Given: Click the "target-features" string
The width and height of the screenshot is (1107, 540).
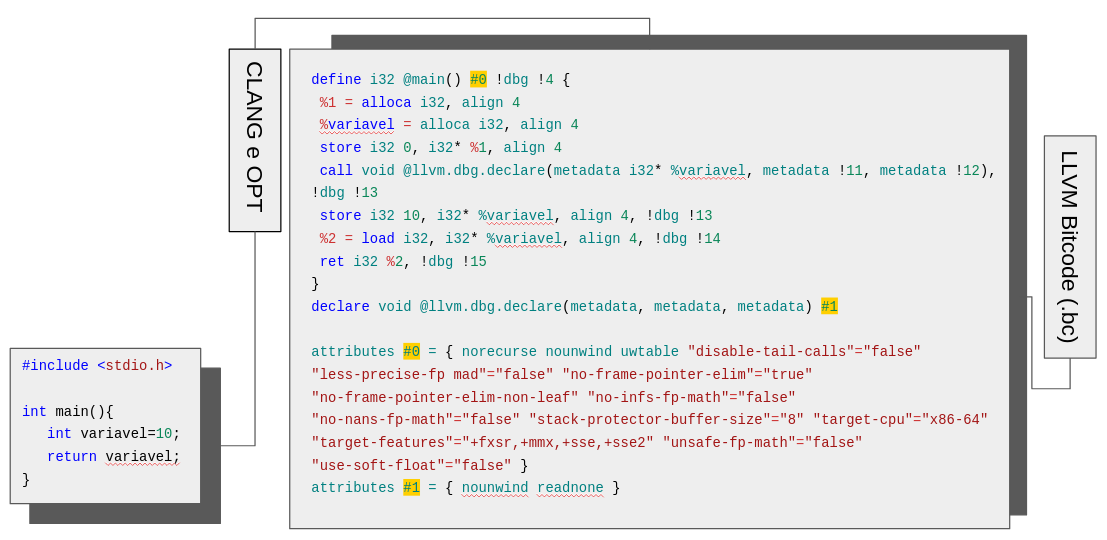Looking at the screenshot, I should 382,443.
